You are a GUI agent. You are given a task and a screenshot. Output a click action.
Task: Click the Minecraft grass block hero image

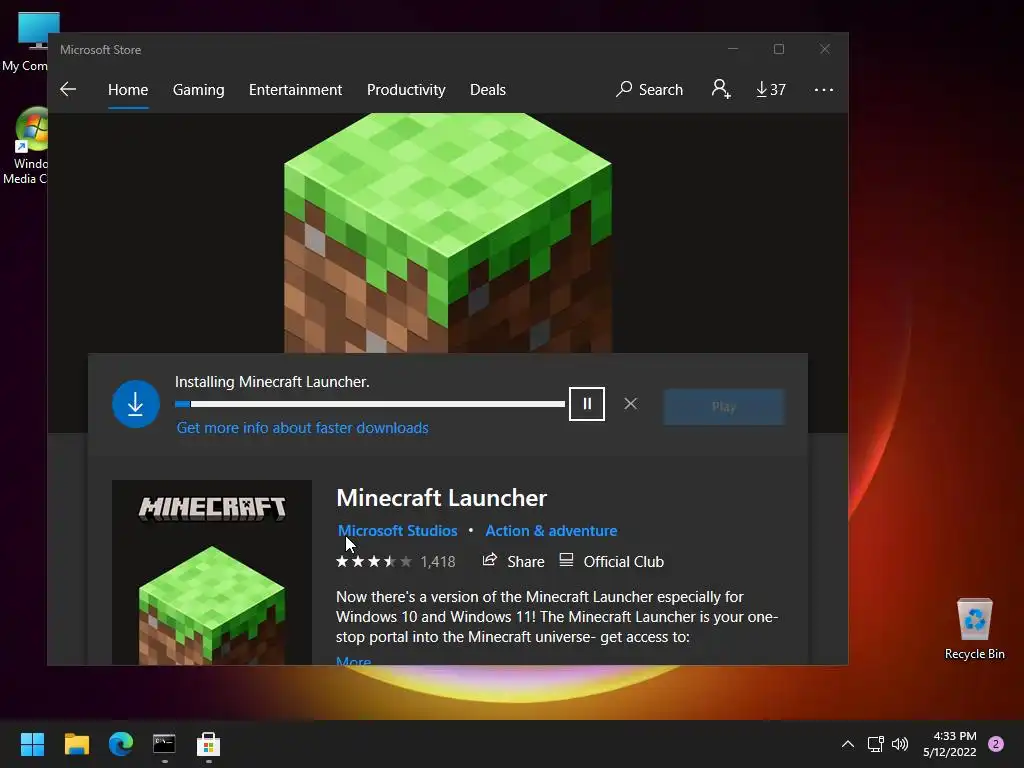(x=448, y=233)
